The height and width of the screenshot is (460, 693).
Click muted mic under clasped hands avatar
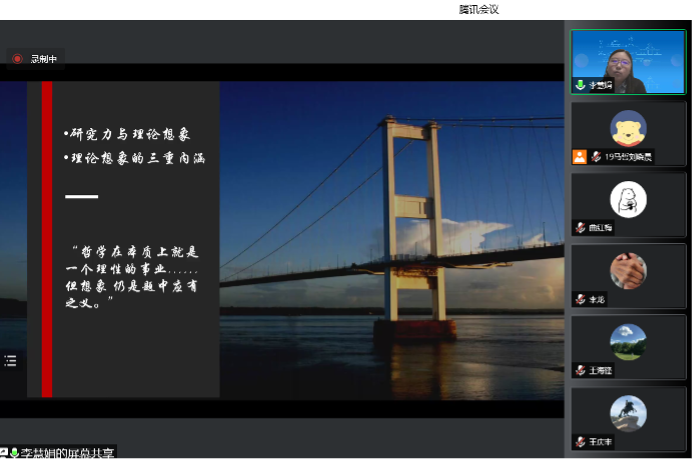click(x=580, y=299)
